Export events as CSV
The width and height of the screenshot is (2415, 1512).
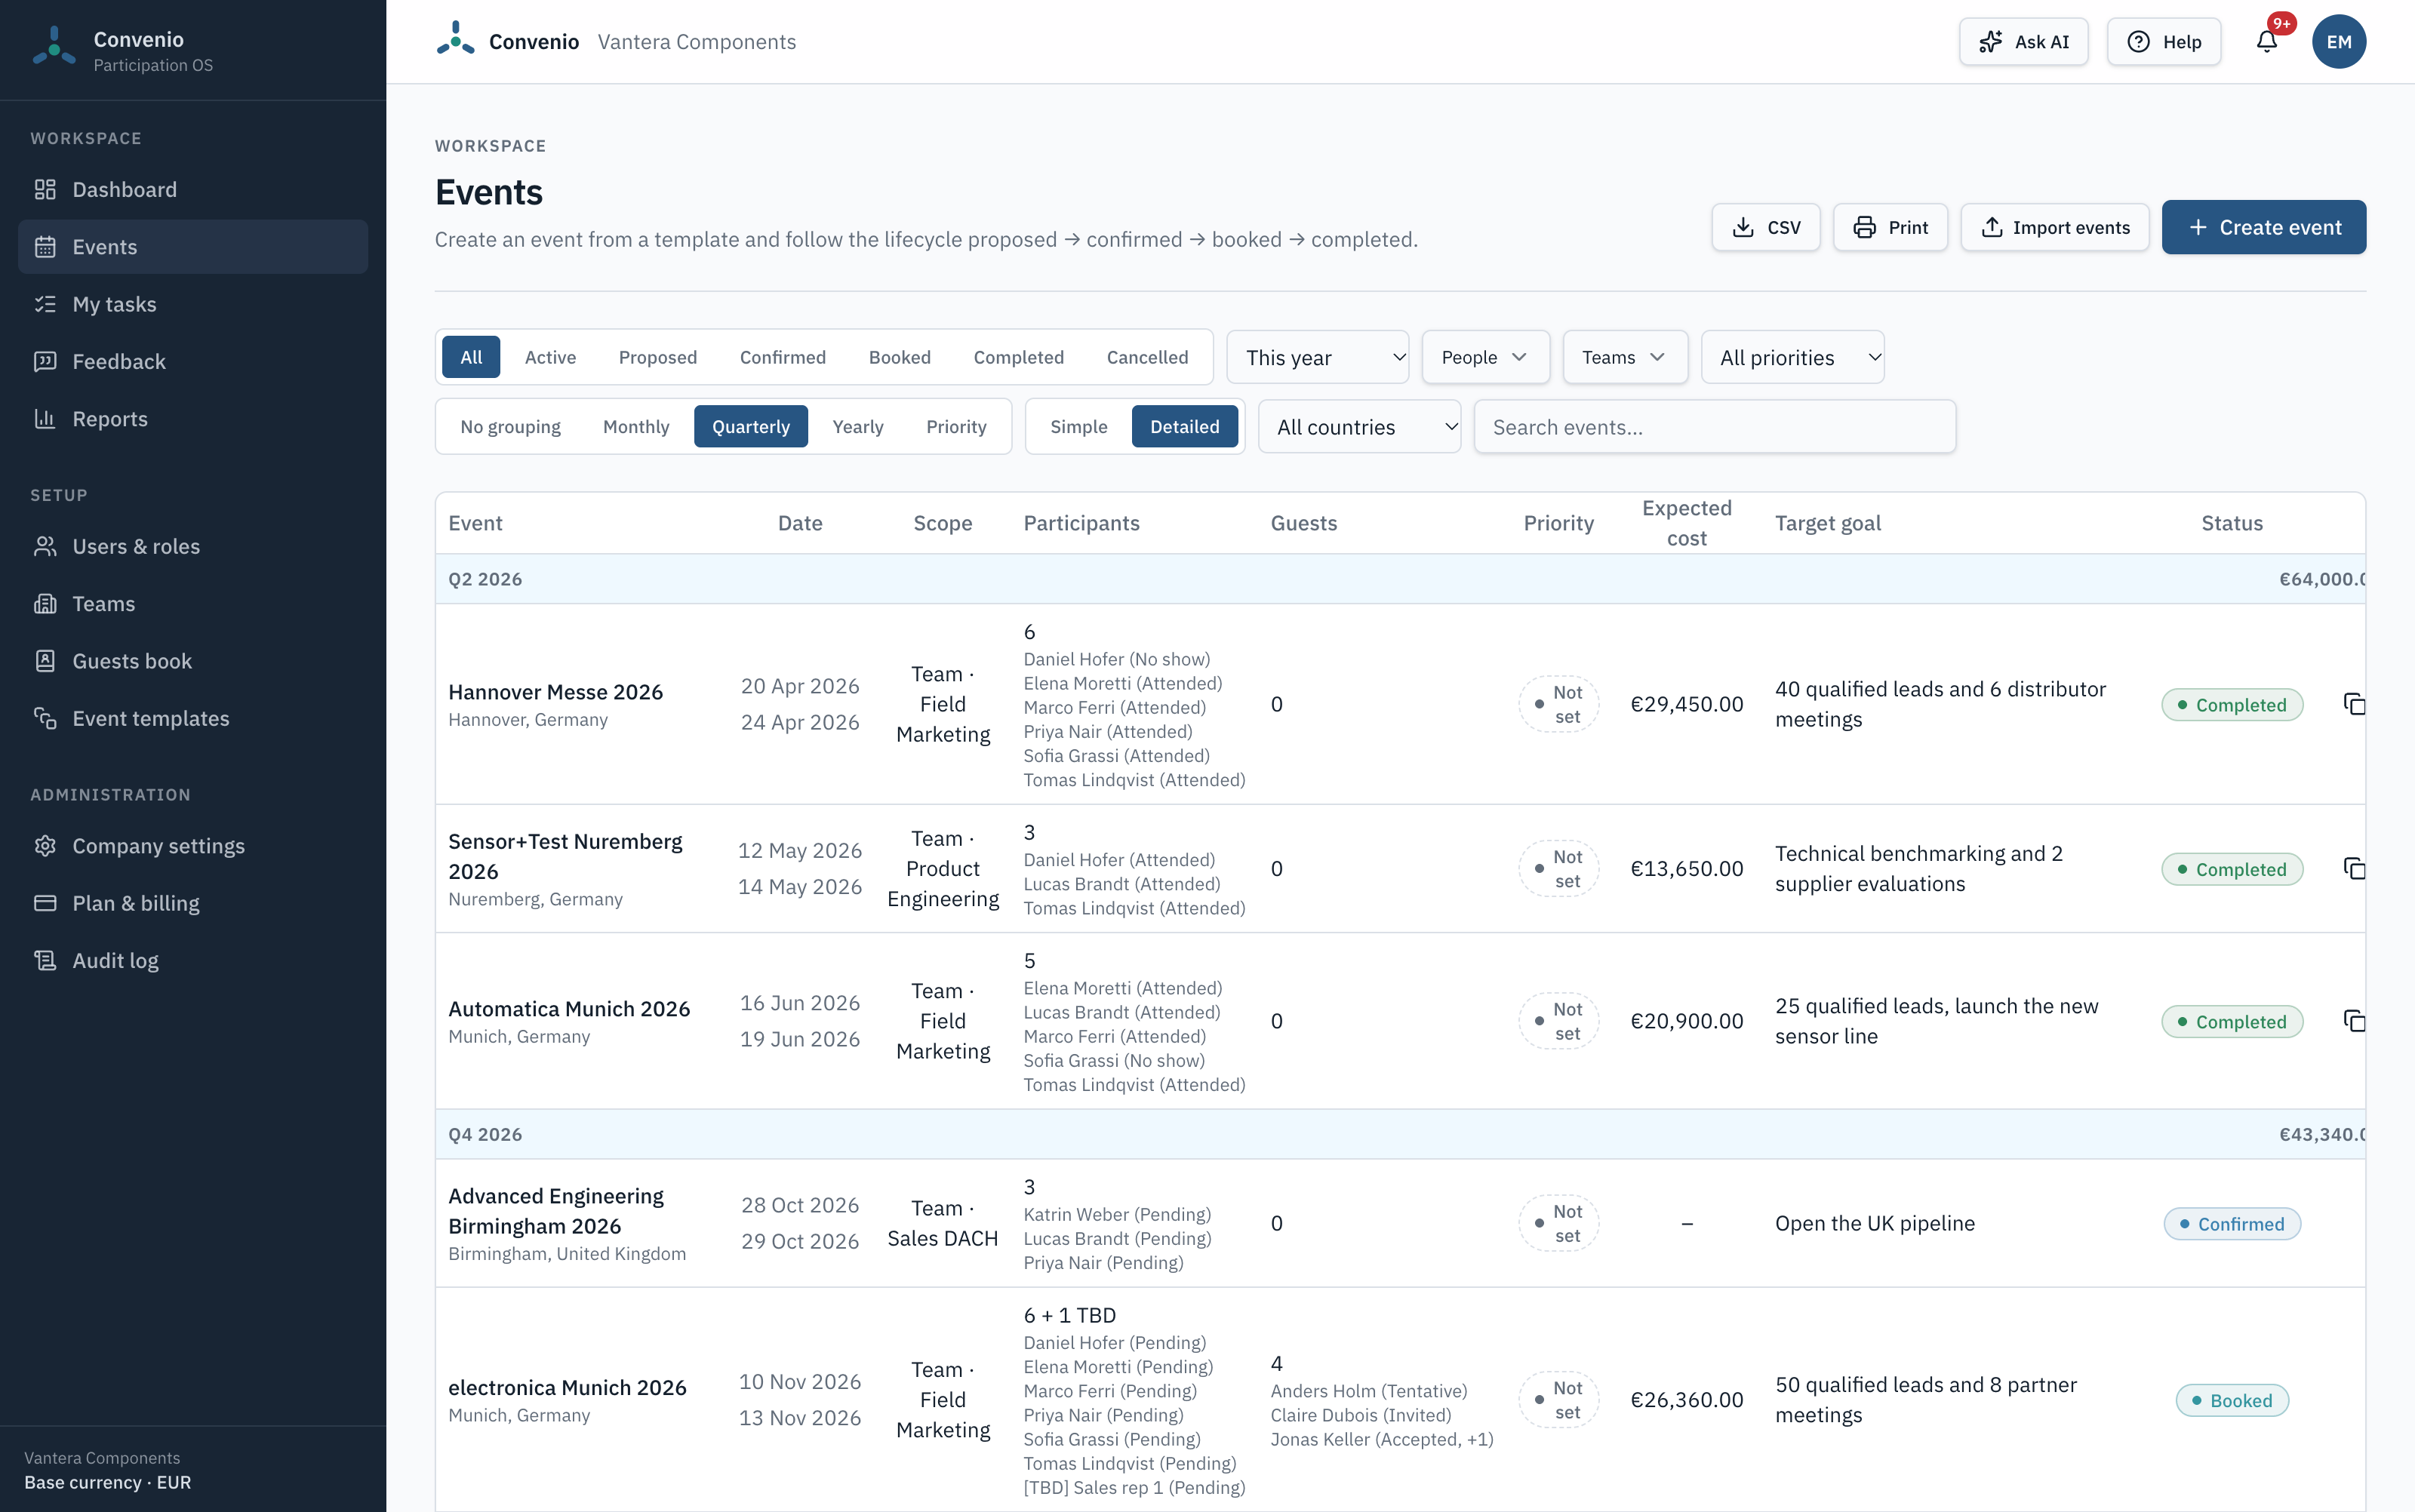1765,227
